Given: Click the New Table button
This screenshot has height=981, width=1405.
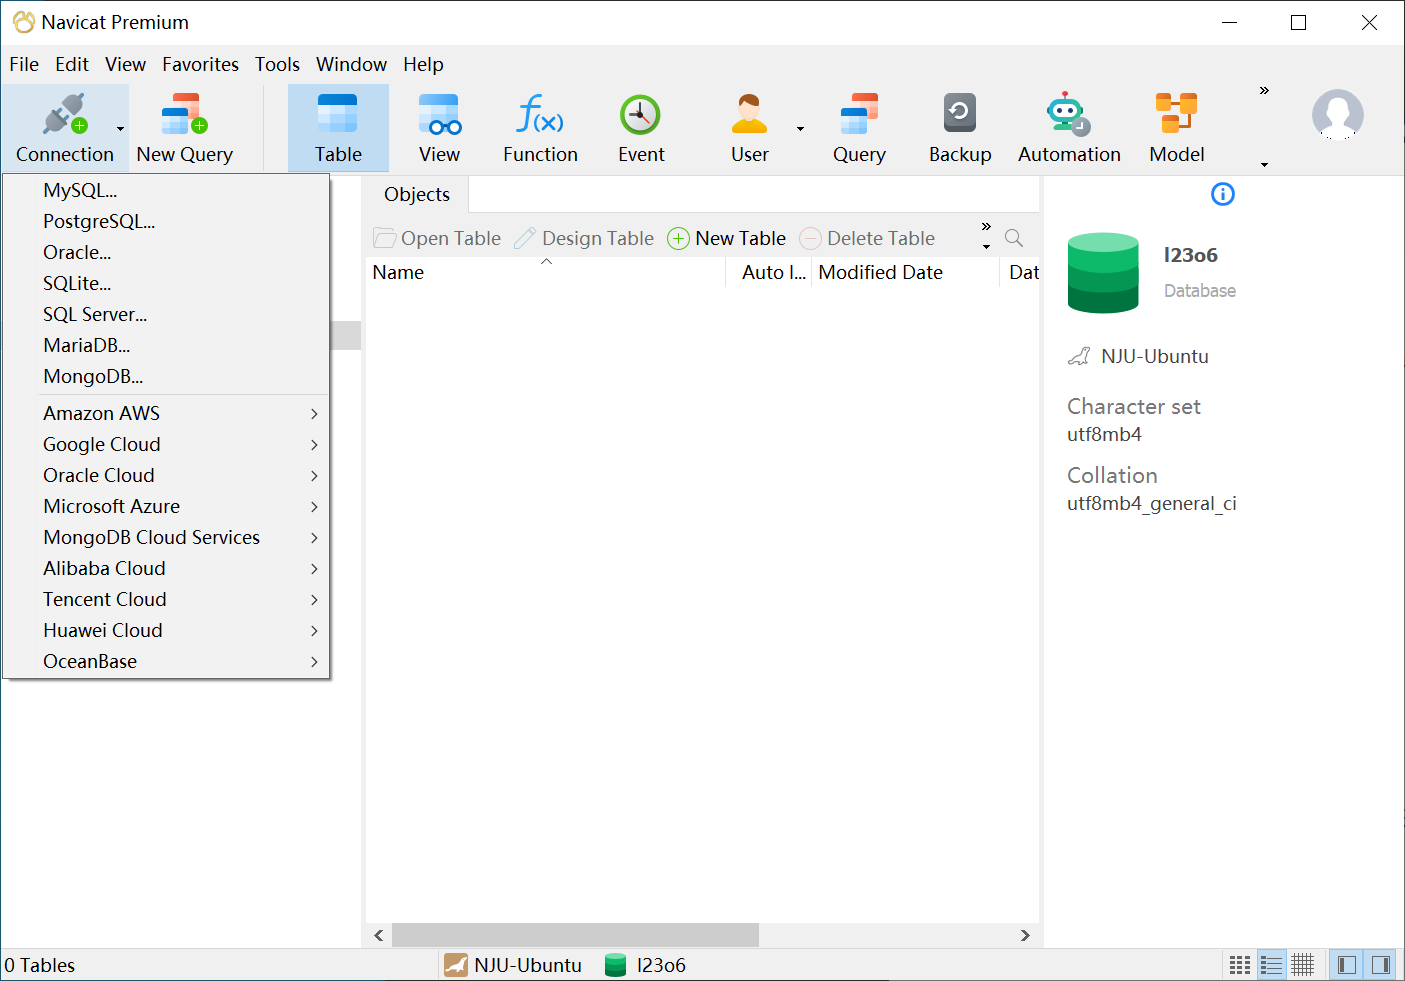Looking at the screenshot, I should click(x=727, y=239).
